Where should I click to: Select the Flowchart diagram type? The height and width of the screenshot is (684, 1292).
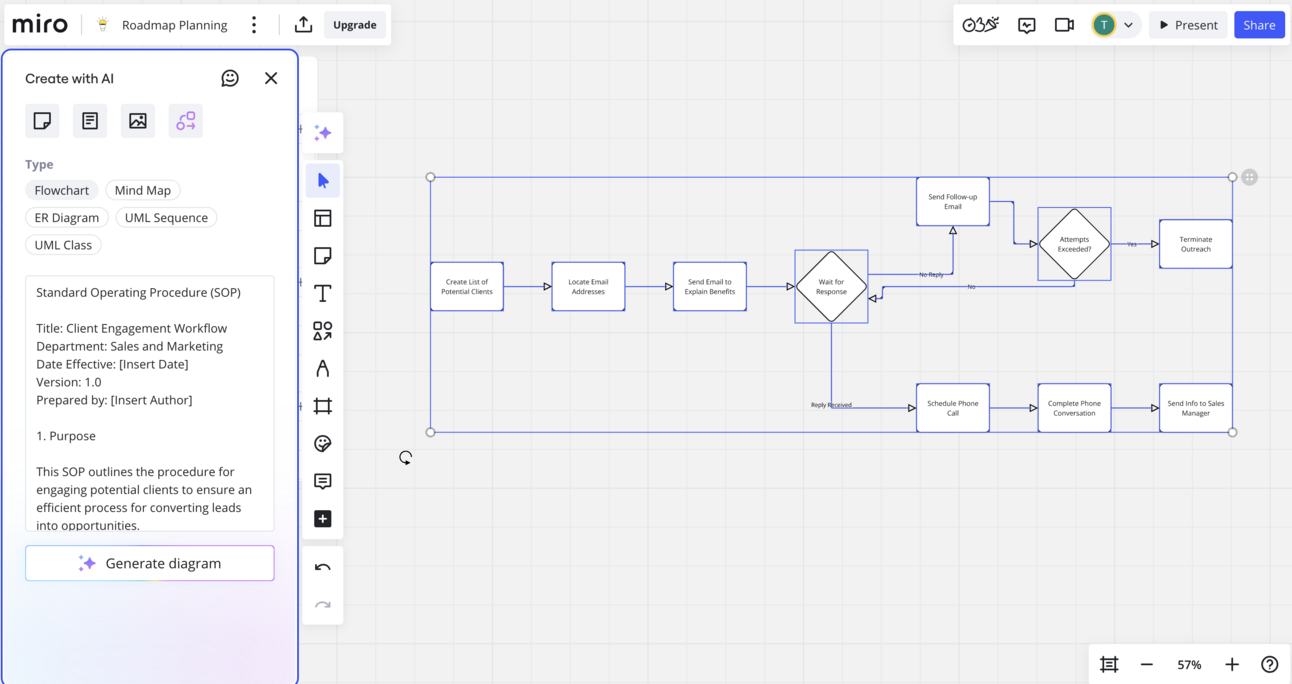(61, 189)
